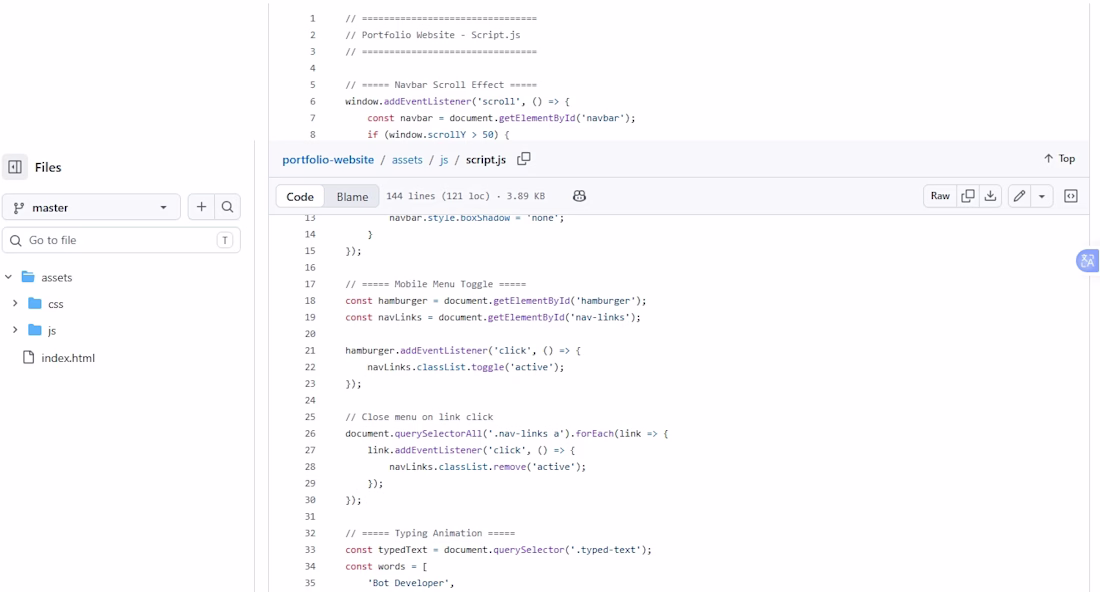Go to portfolio-website breadcrumb link

(x=328, y=160)
